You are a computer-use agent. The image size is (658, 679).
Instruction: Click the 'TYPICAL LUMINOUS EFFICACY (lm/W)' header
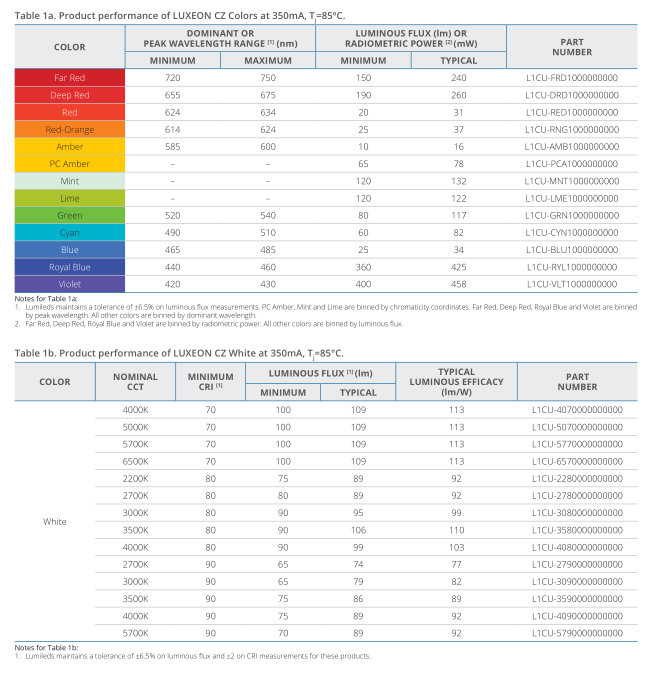[x=456, y=382]
